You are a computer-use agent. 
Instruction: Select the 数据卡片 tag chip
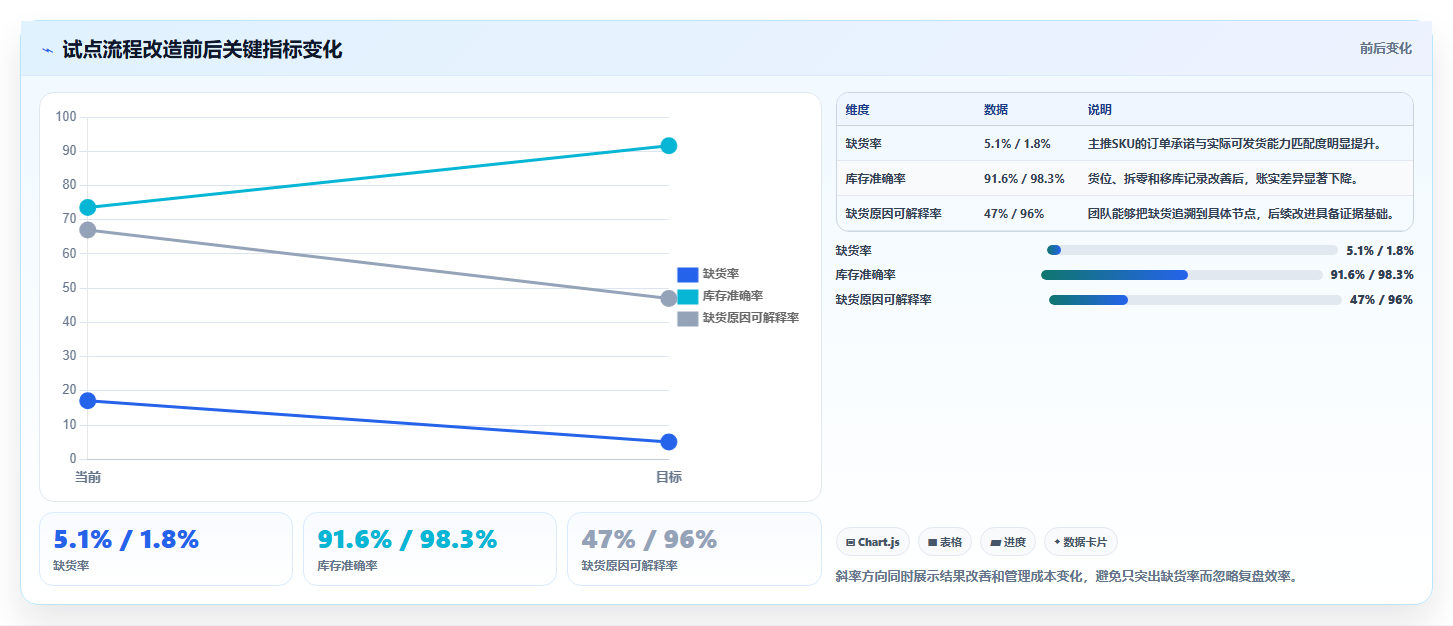click(1081, 542)
